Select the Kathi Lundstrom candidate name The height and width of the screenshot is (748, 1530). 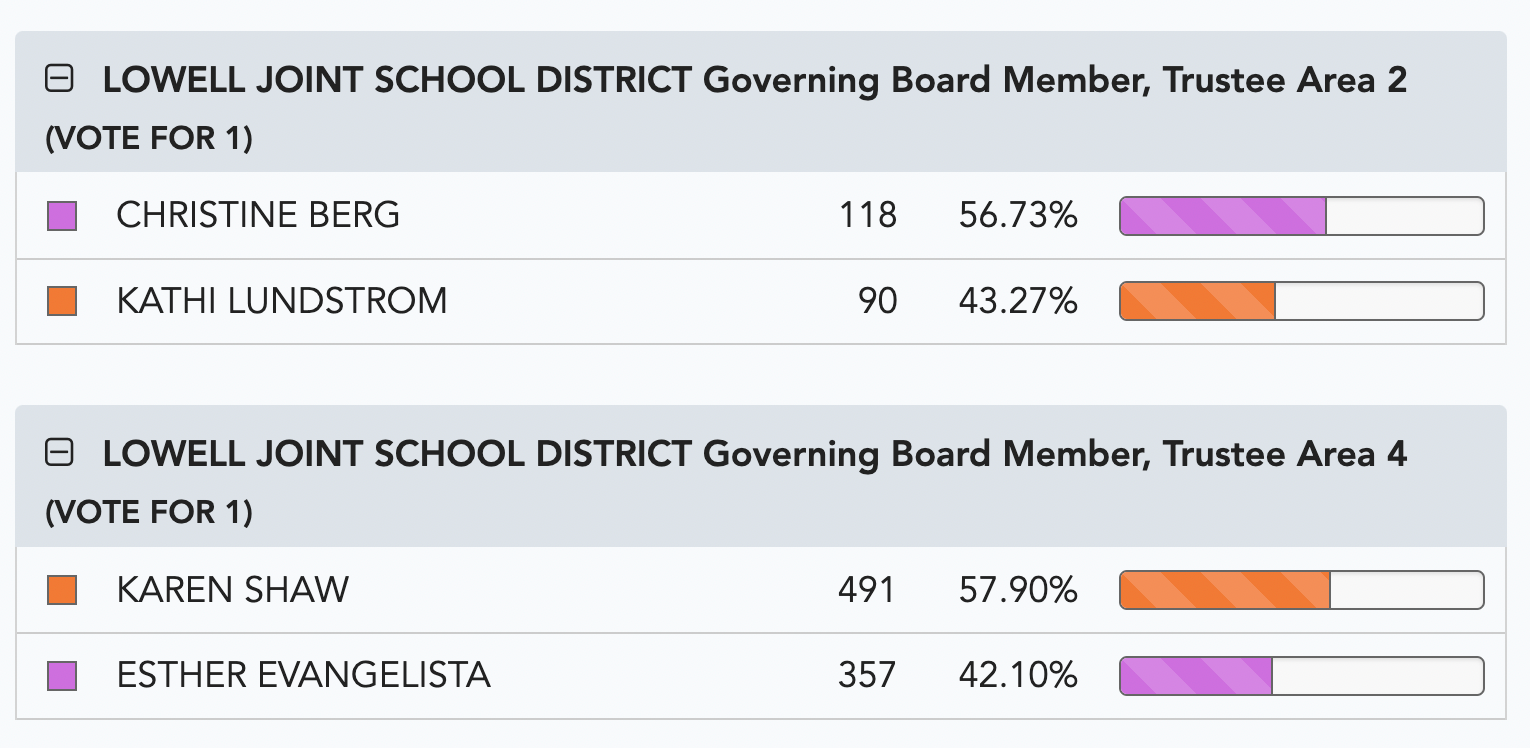click(282, 301)
